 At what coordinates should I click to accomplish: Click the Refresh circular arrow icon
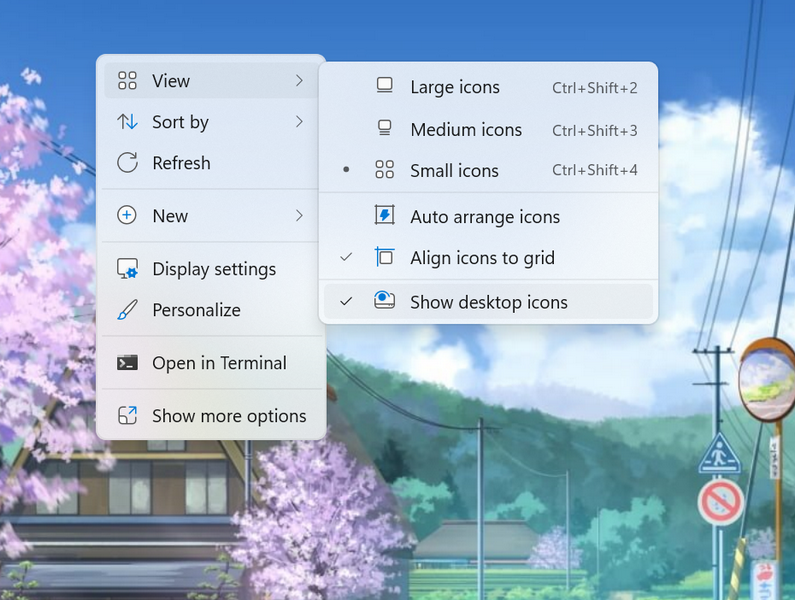point(127,163)
